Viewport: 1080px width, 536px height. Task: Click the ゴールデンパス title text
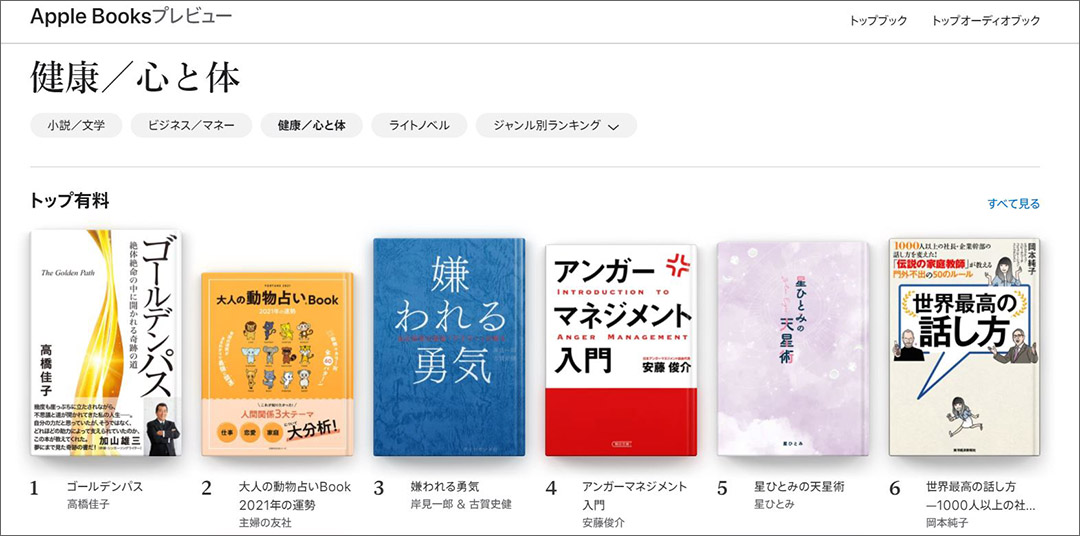click(105, 486)
